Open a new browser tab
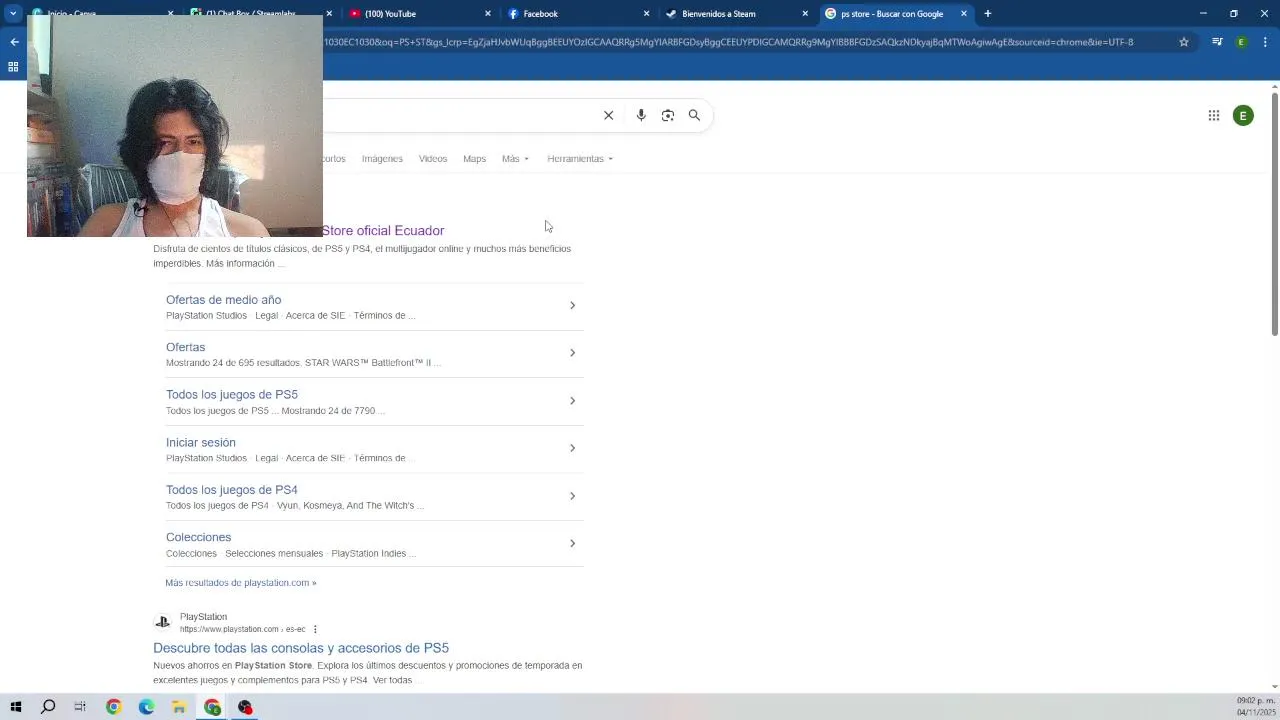The image size is (1280, 720). pyautogui.click(x=987, y=14)
